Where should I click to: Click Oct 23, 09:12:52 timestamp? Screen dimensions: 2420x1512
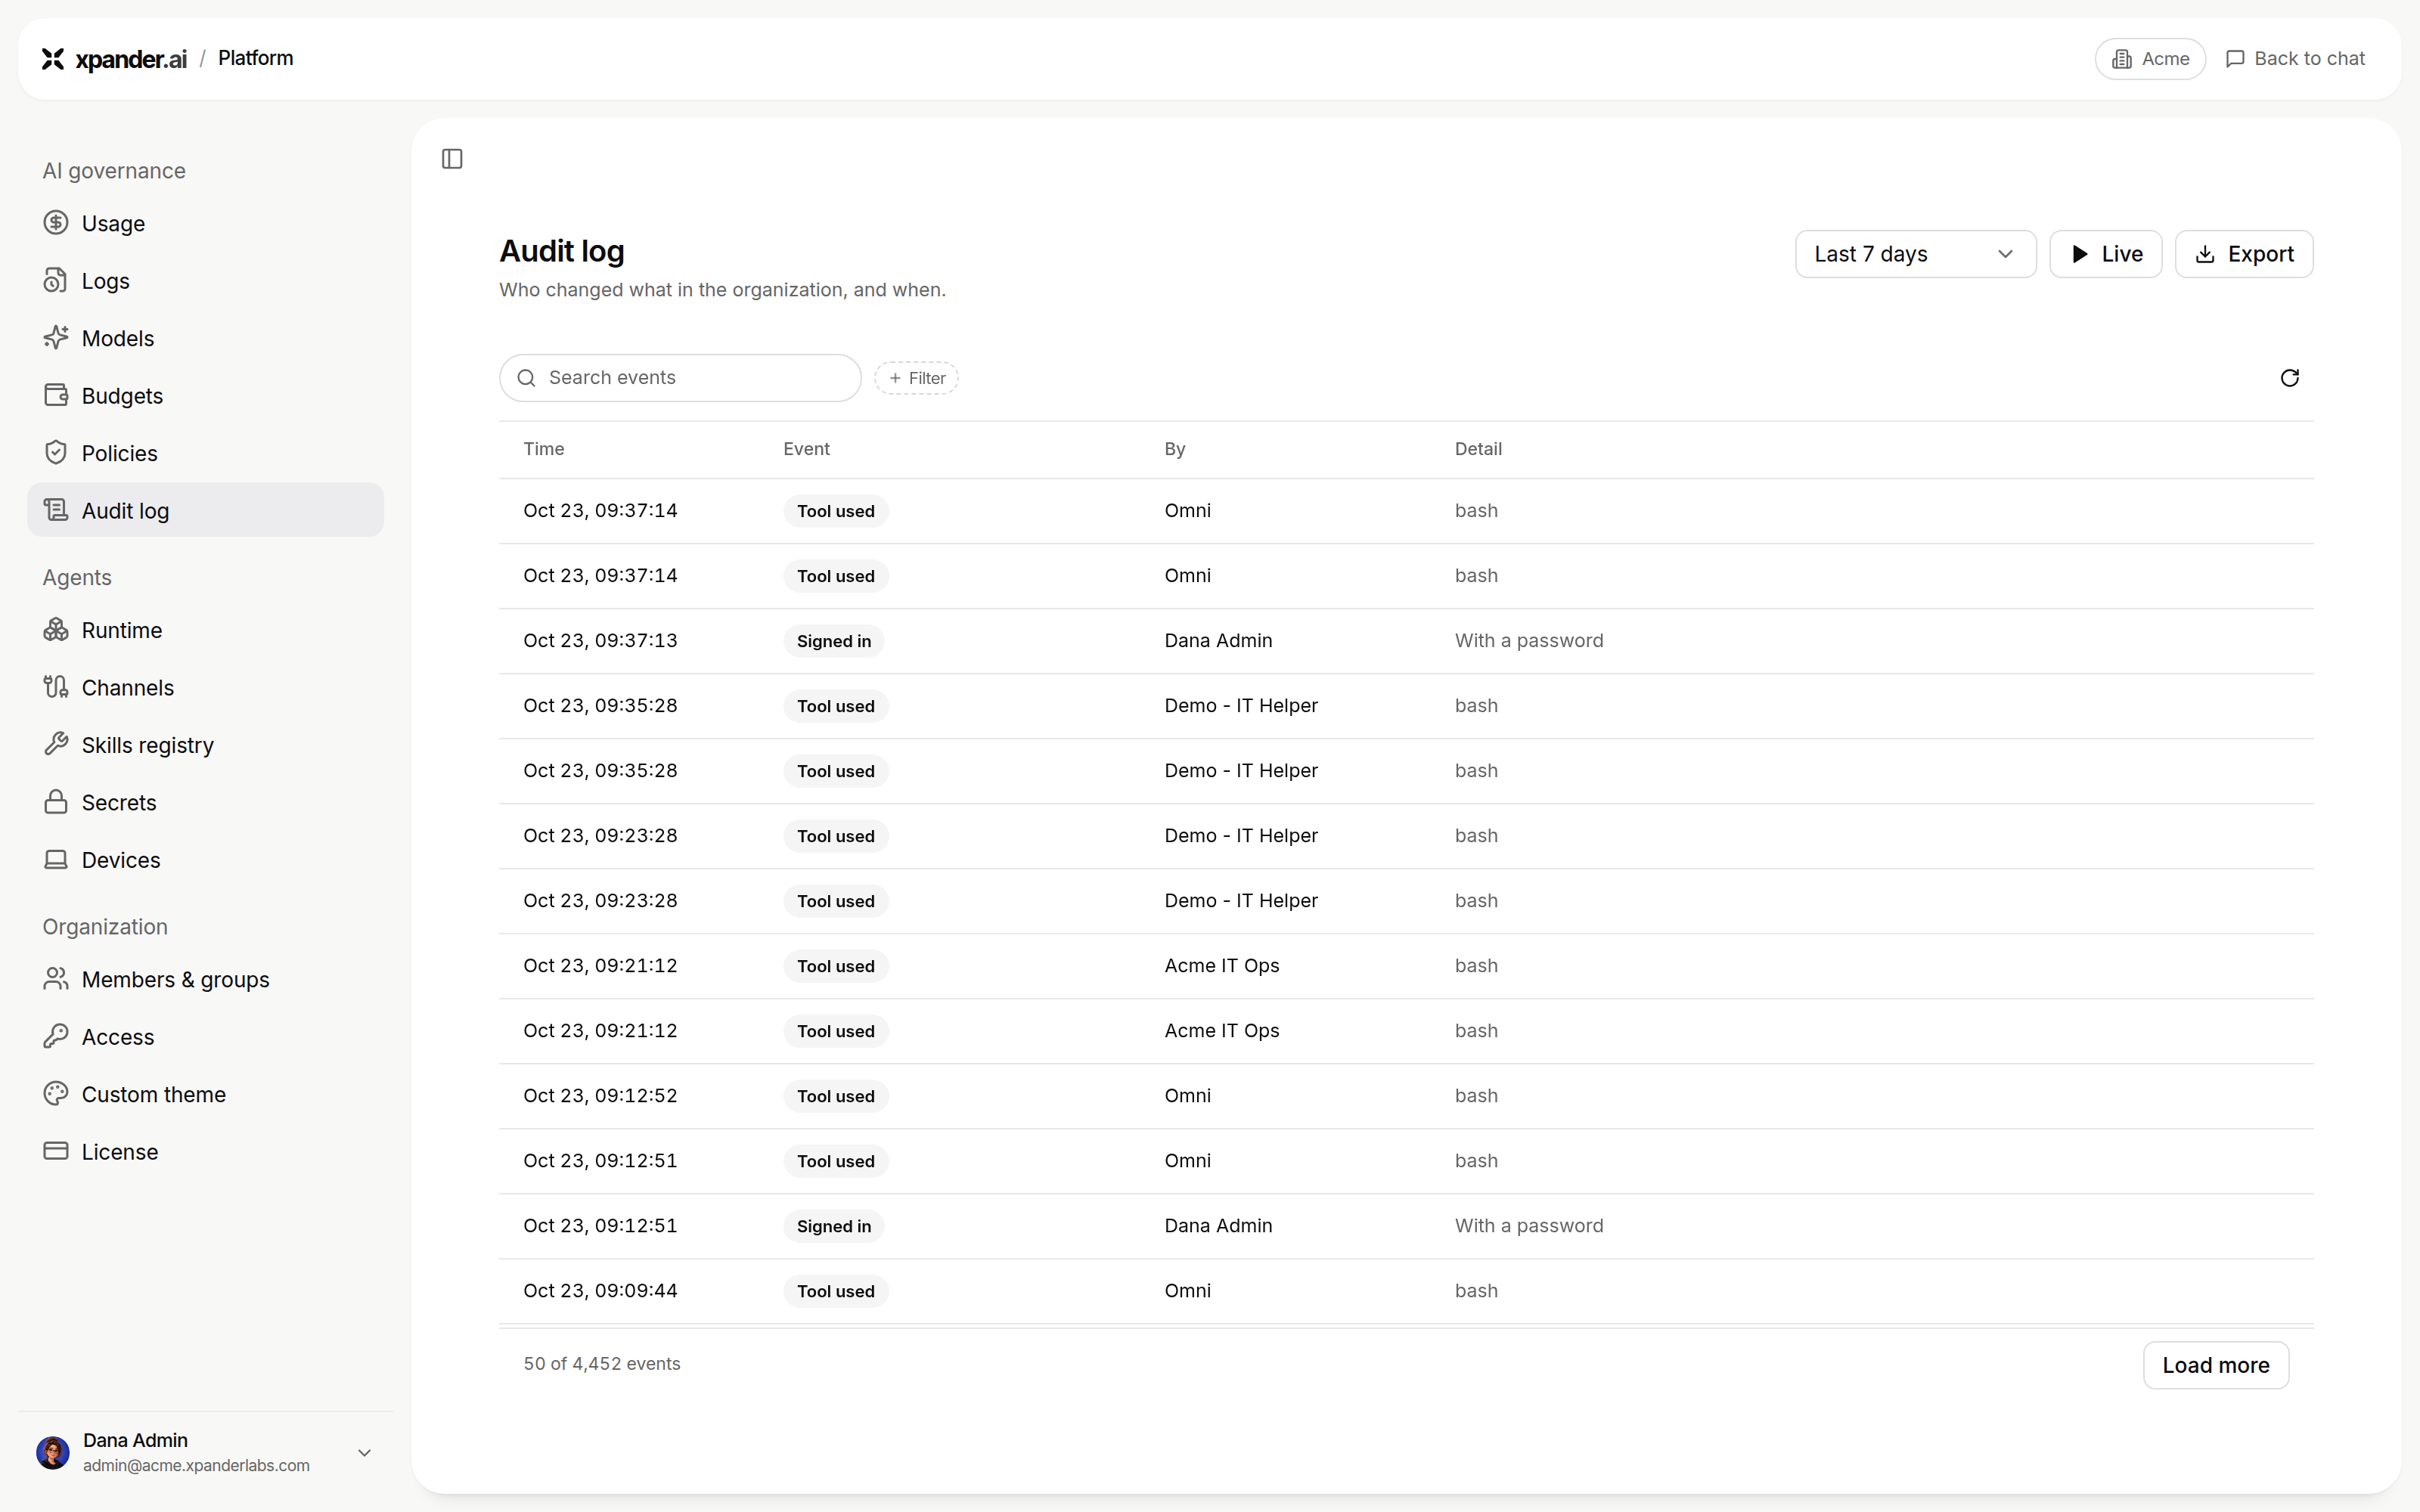[x=600, y=1096]
